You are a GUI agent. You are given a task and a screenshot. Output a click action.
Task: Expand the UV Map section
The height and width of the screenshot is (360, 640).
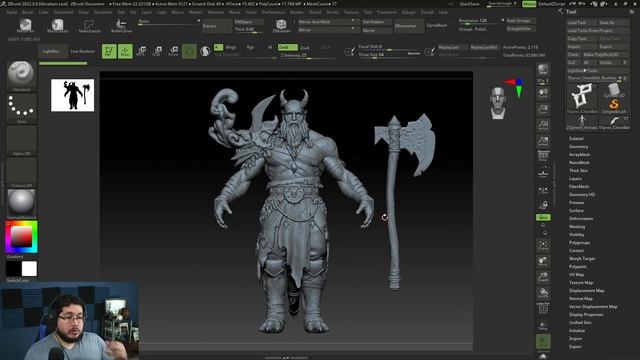(576, 274)
